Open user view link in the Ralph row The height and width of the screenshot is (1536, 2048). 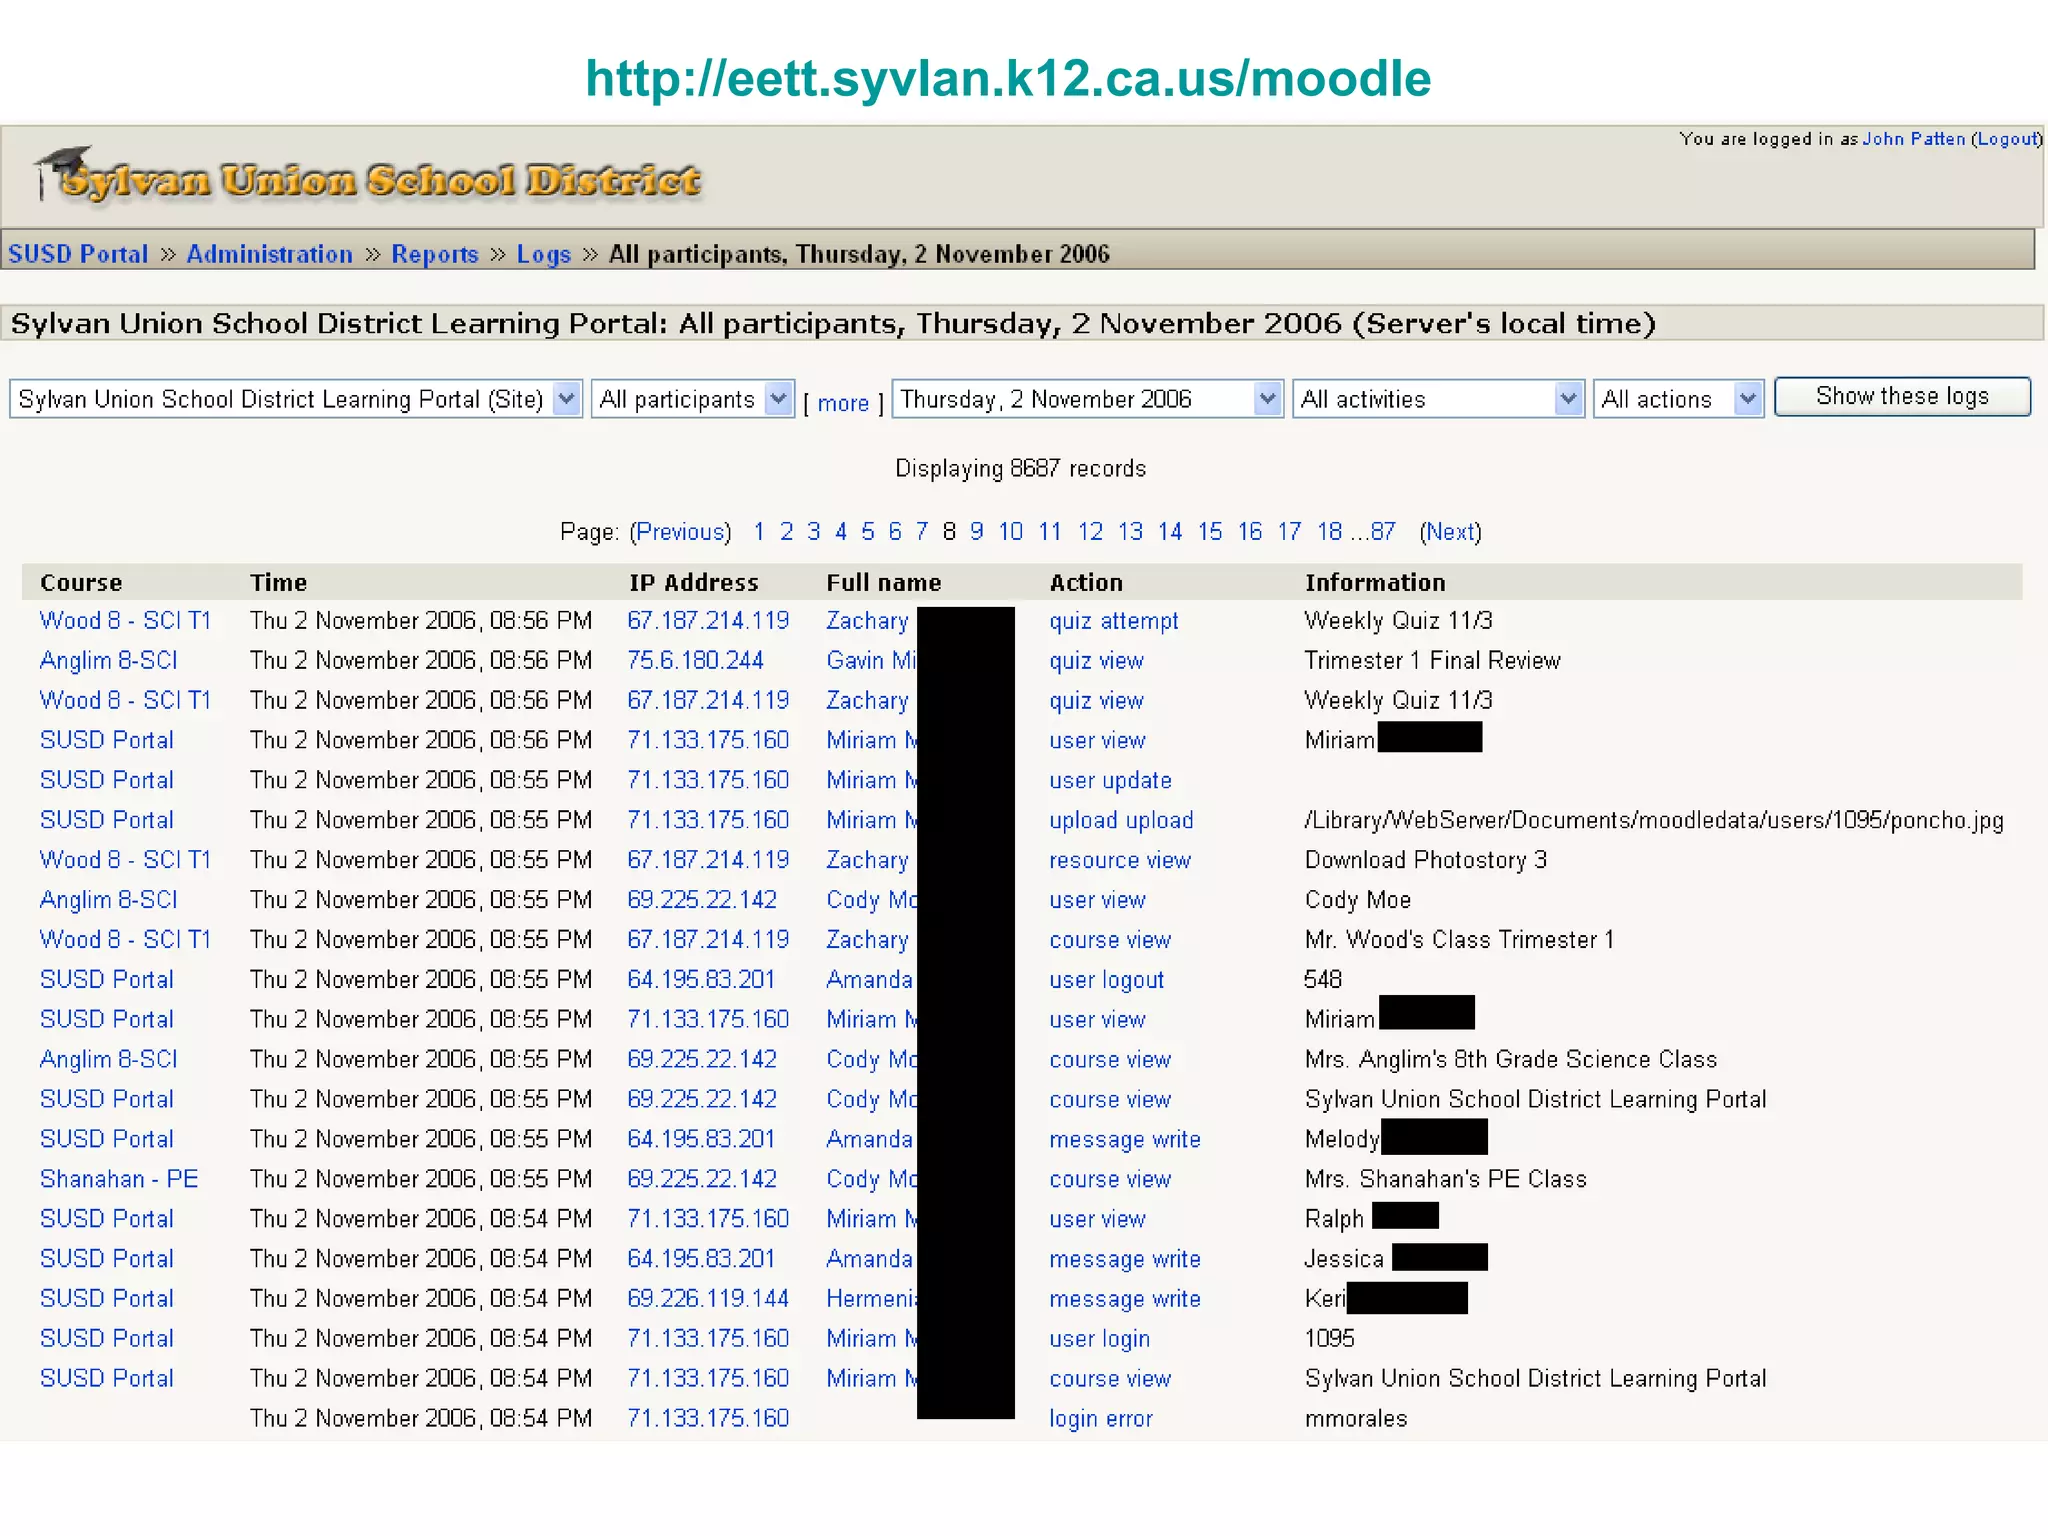tap(1097, 1219)
